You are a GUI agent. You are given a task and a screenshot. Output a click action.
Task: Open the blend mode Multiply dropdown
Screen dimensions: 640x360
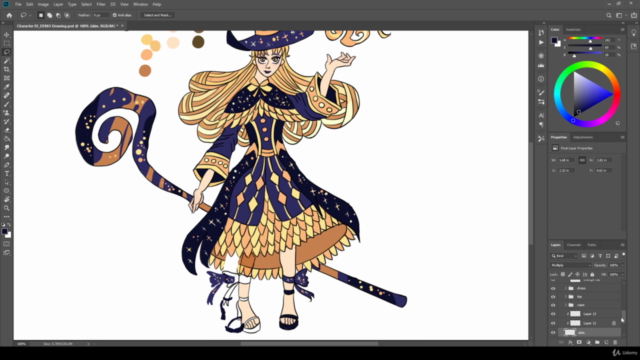pyautogui.click(x=571, y=265)
